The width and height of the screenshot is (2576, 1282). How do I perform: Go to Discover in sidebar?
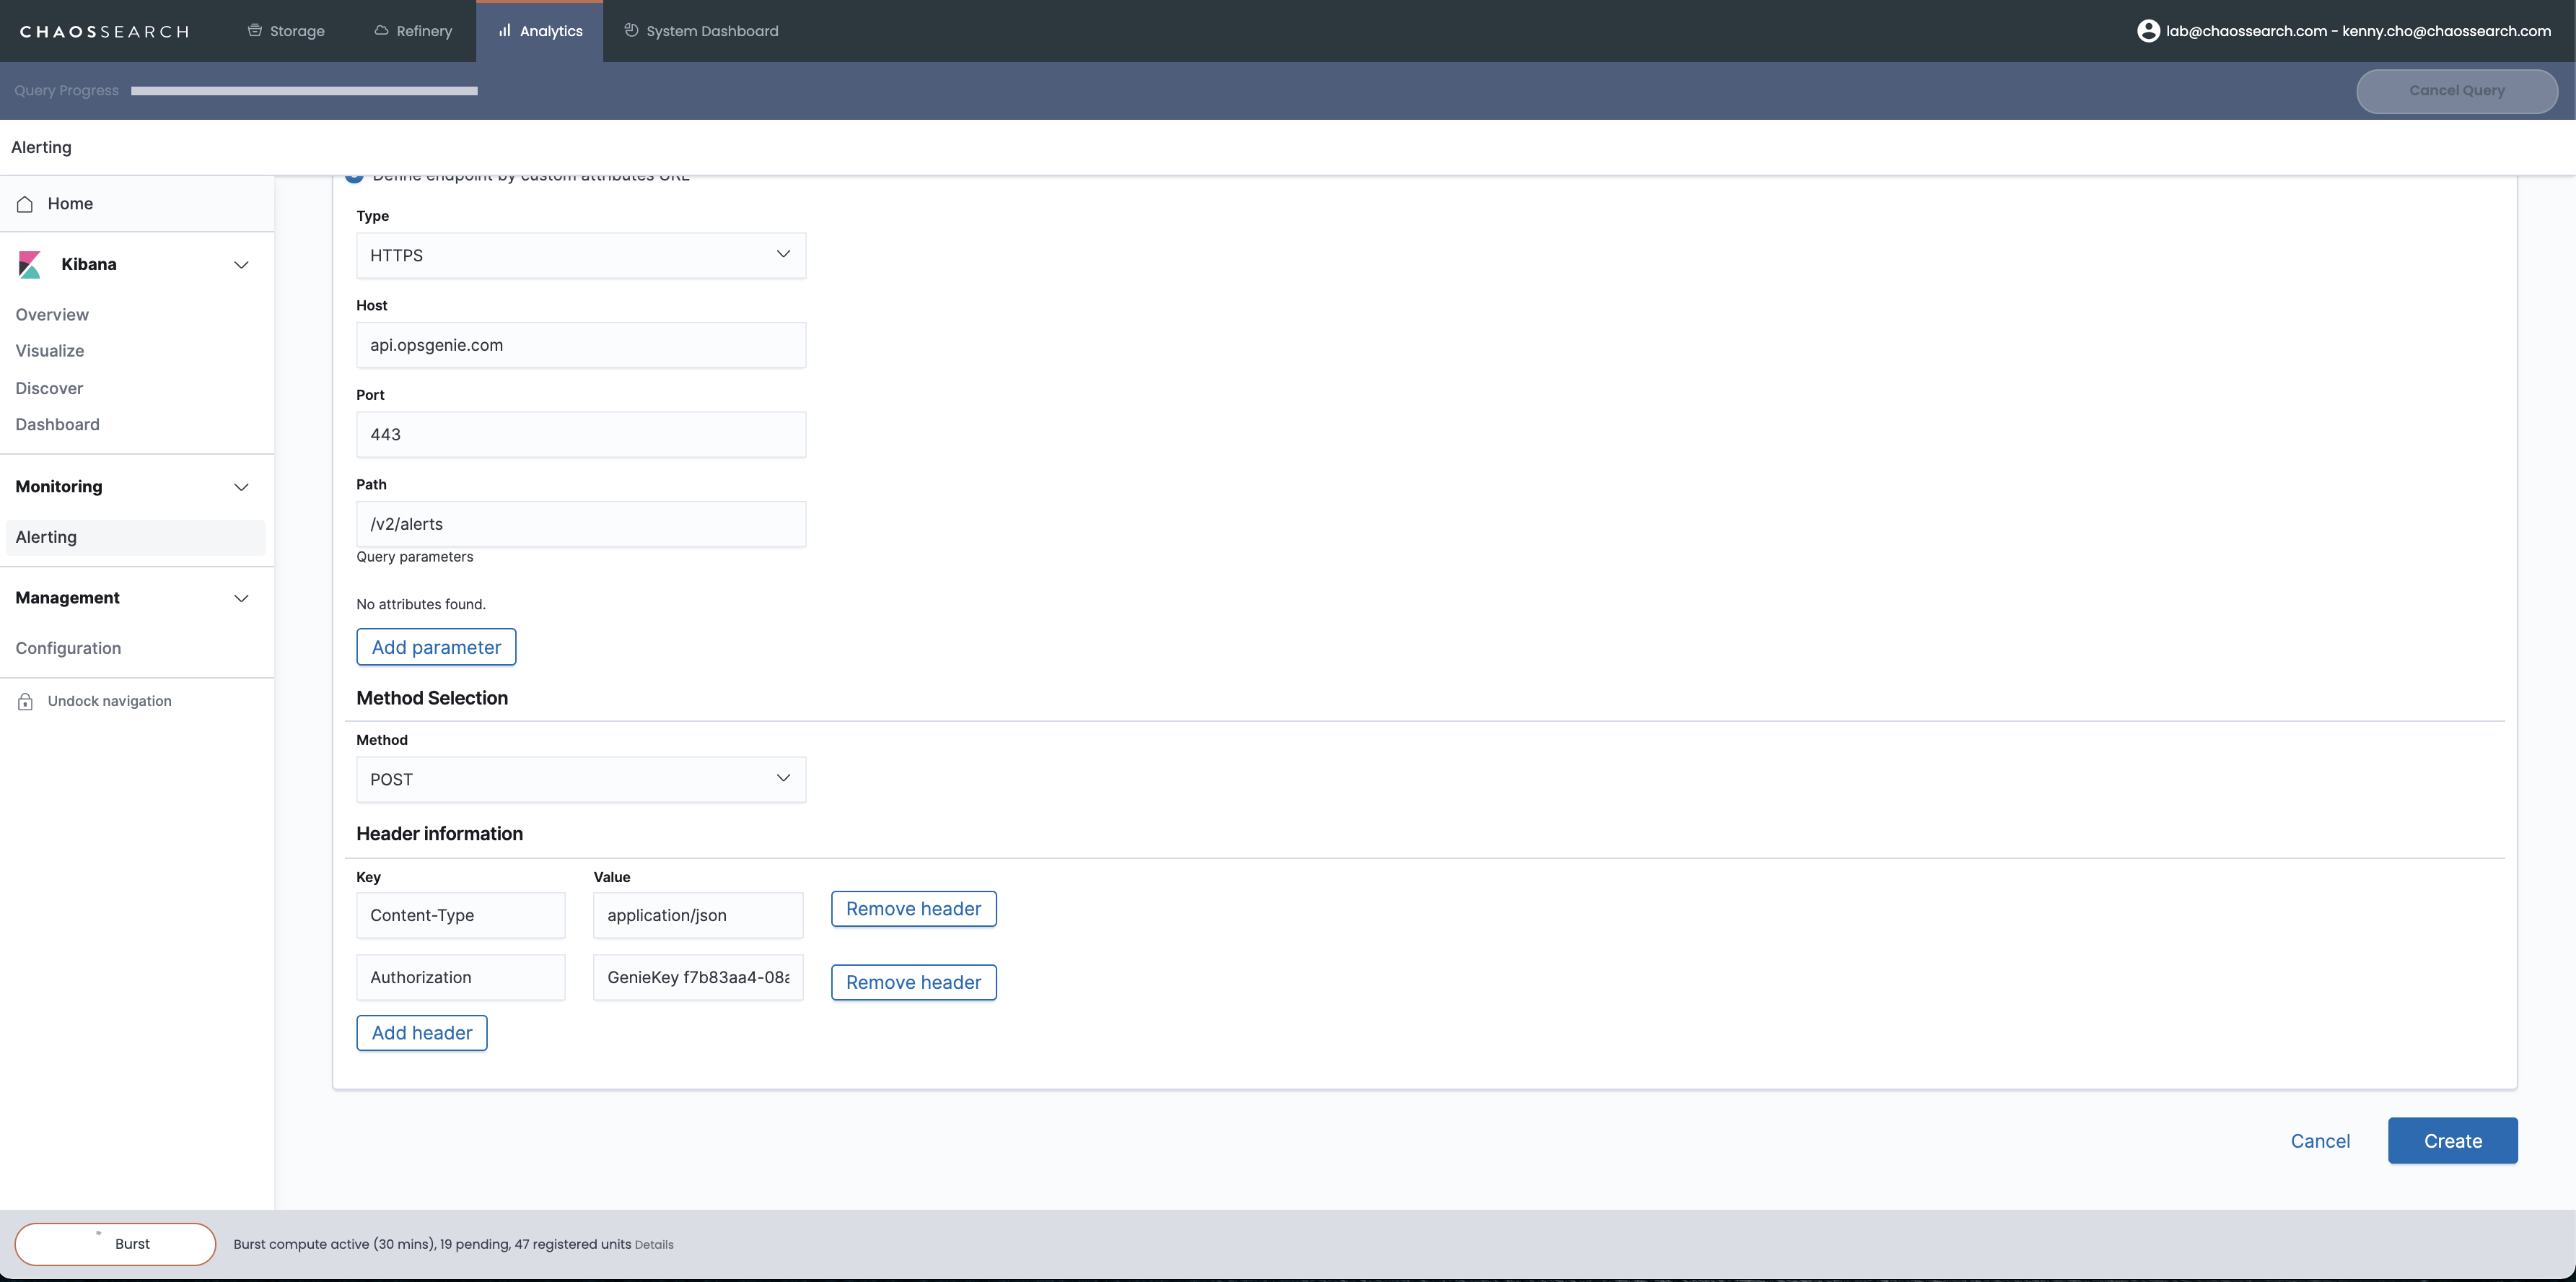pos(49,389)
